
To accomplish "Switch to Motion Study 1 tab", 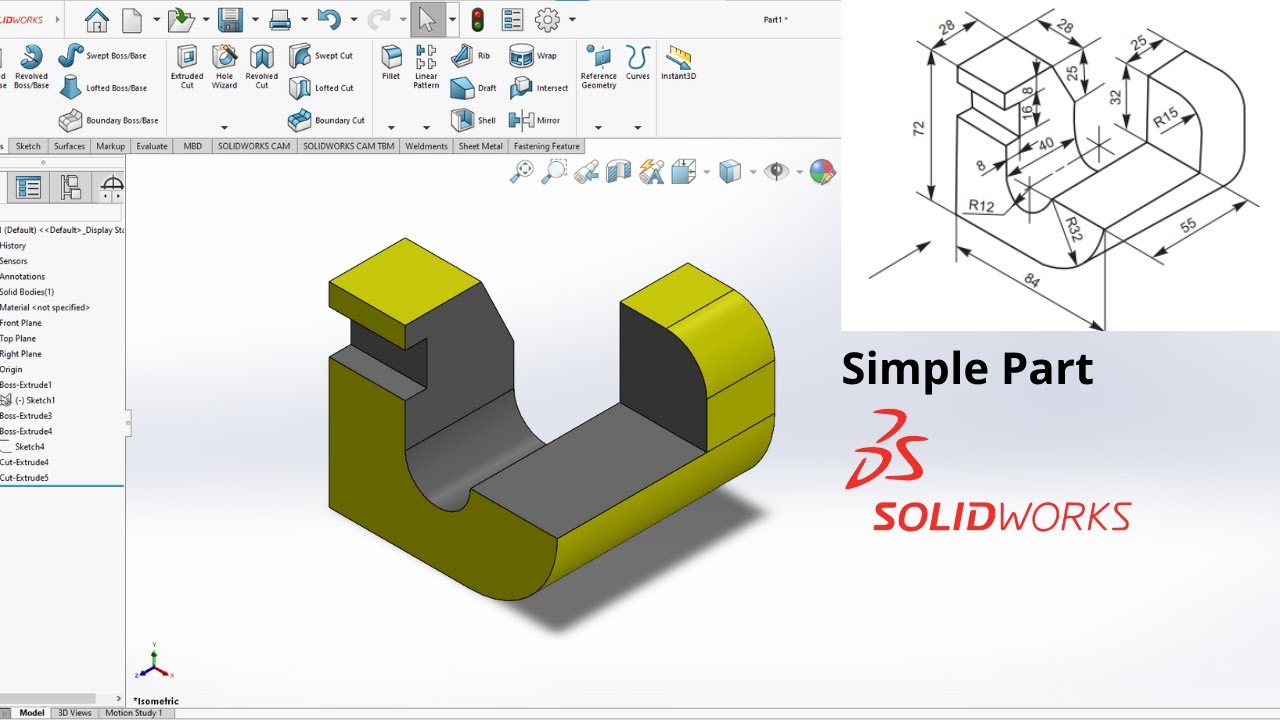I will click(x=134, y=713).
